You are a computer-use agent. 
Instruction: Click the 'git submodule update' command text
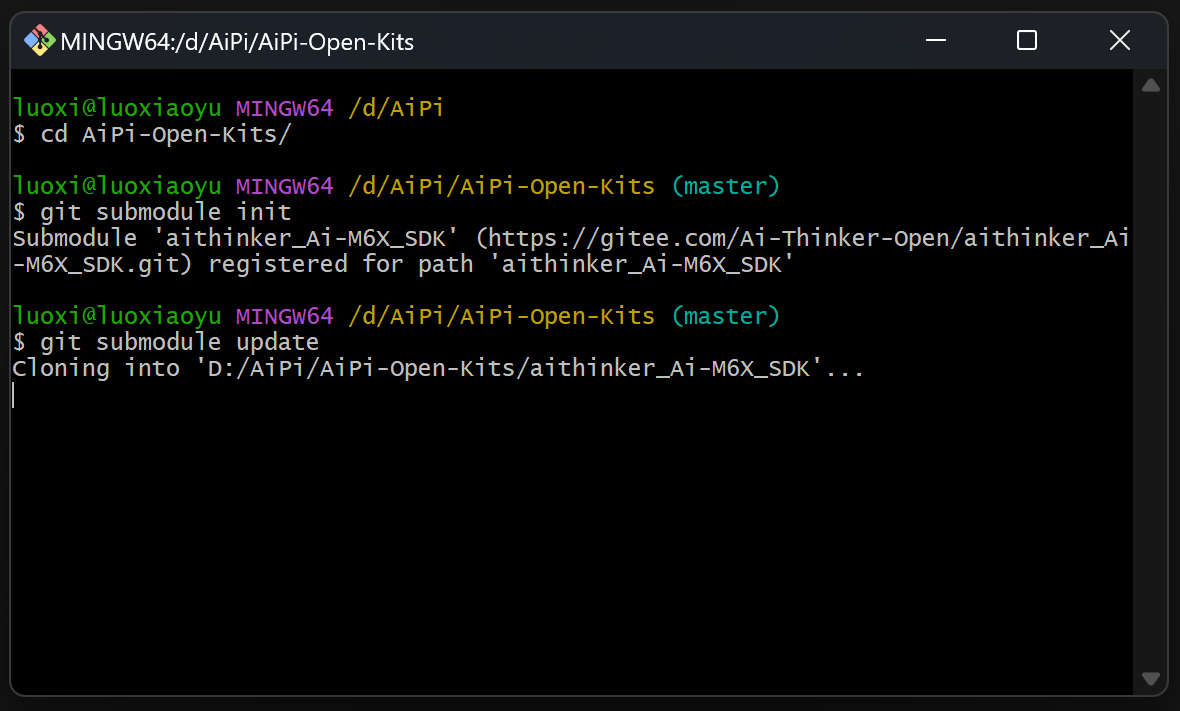[180, 342]
